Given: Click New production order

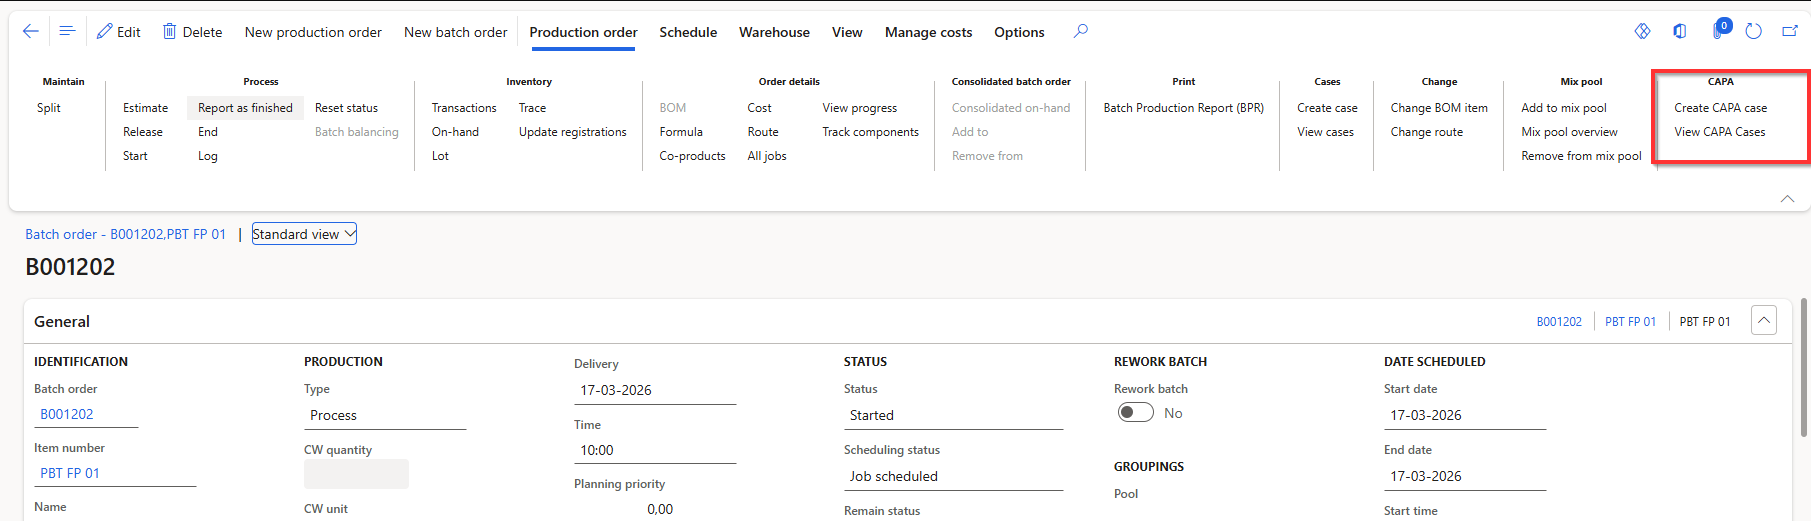Looking at the screenshot, I should point(313,32).
